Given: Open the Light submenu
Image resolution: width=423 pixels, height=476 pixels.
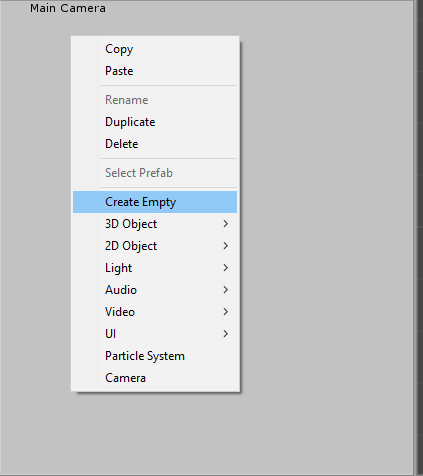Looking at the screenshot, I should 155,268.
